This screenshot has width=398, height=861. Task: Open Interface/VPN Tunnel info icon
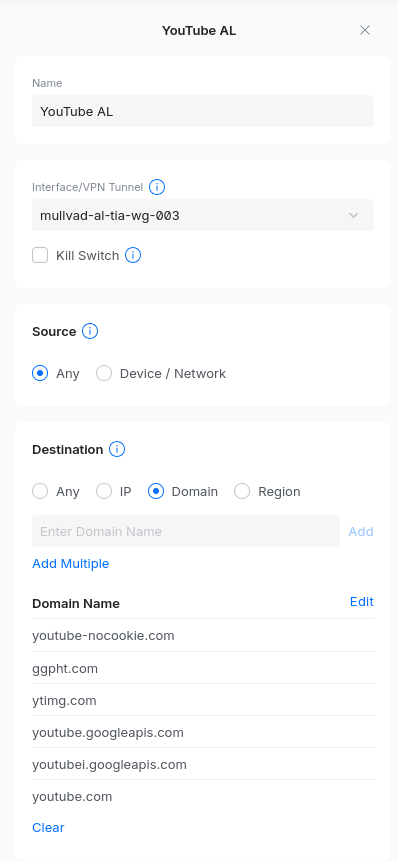(157, 187)
